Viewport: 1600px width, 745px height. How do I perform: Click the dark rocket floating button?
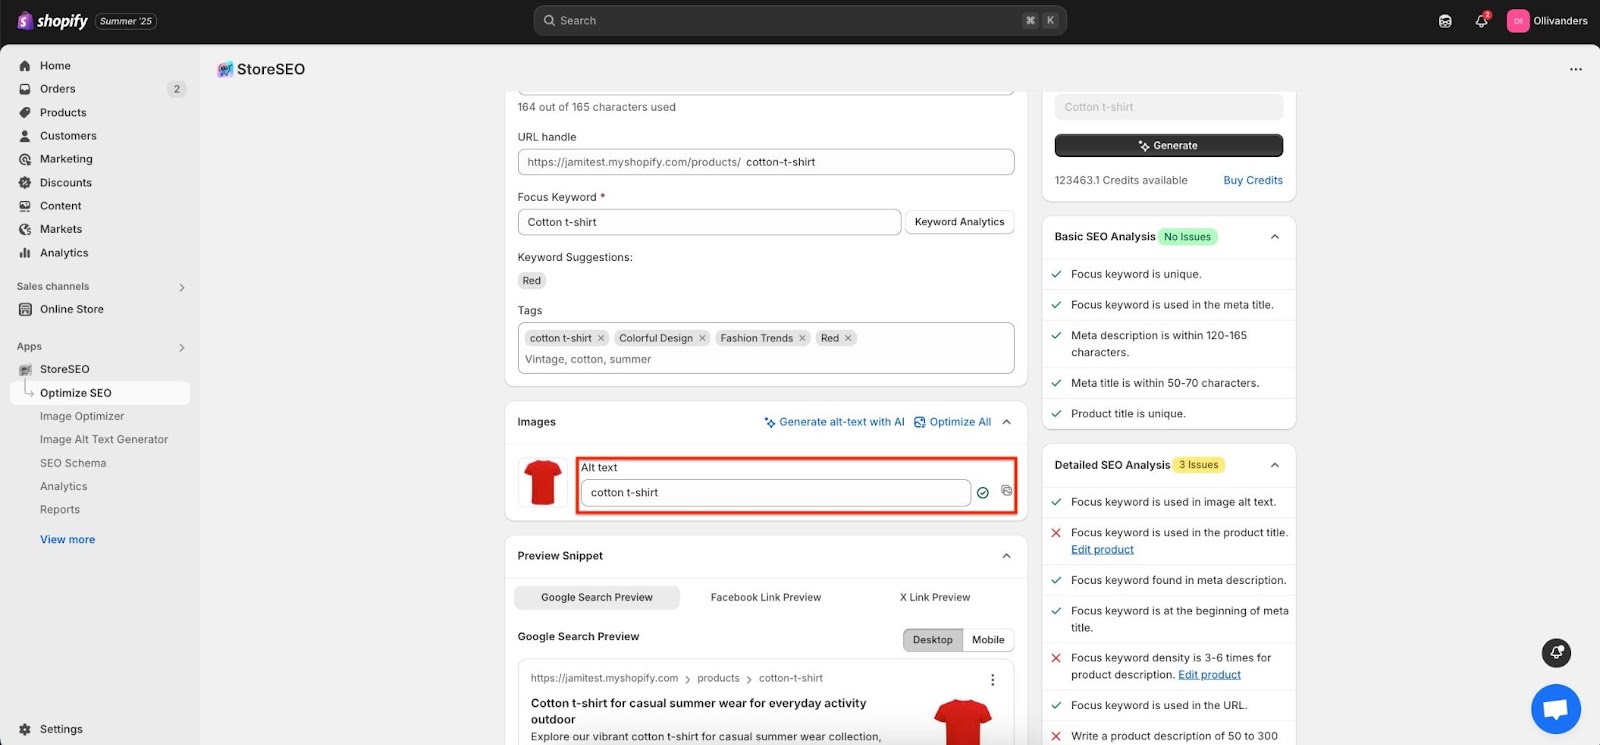pos(1556,653)
